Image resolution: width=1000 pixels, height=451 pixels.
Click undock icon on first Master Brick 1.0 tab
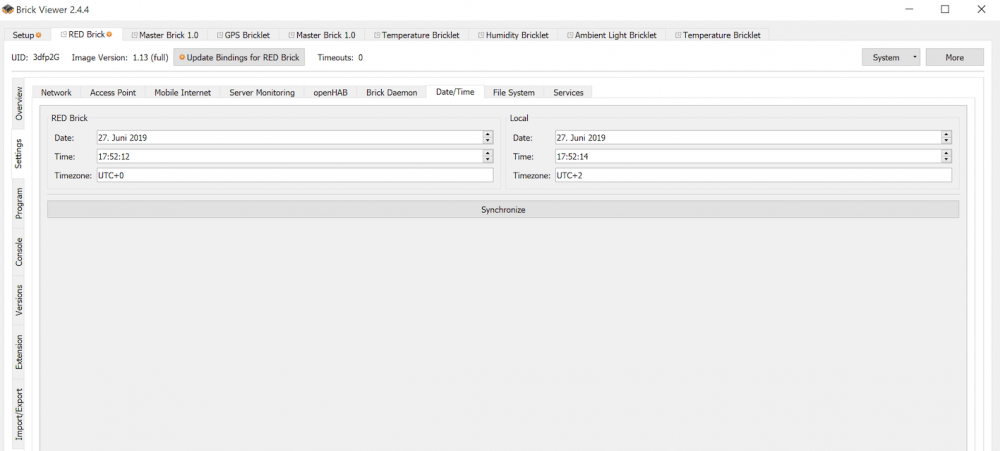pos(134,35)
